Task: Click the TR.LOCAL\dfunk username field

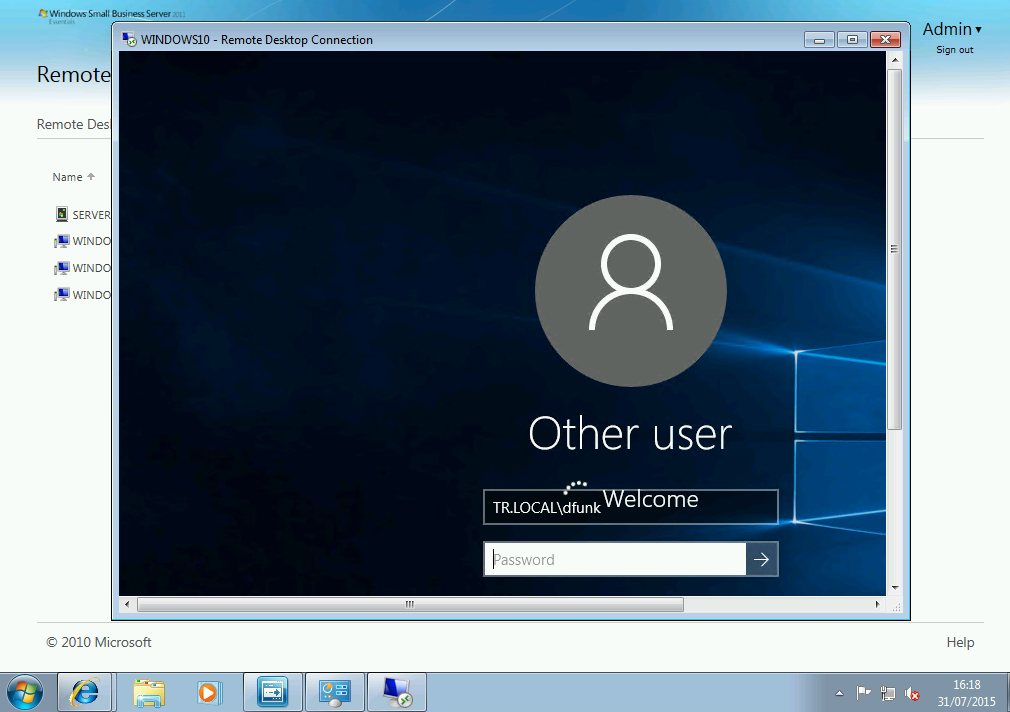Action: (x=630, y=508)
